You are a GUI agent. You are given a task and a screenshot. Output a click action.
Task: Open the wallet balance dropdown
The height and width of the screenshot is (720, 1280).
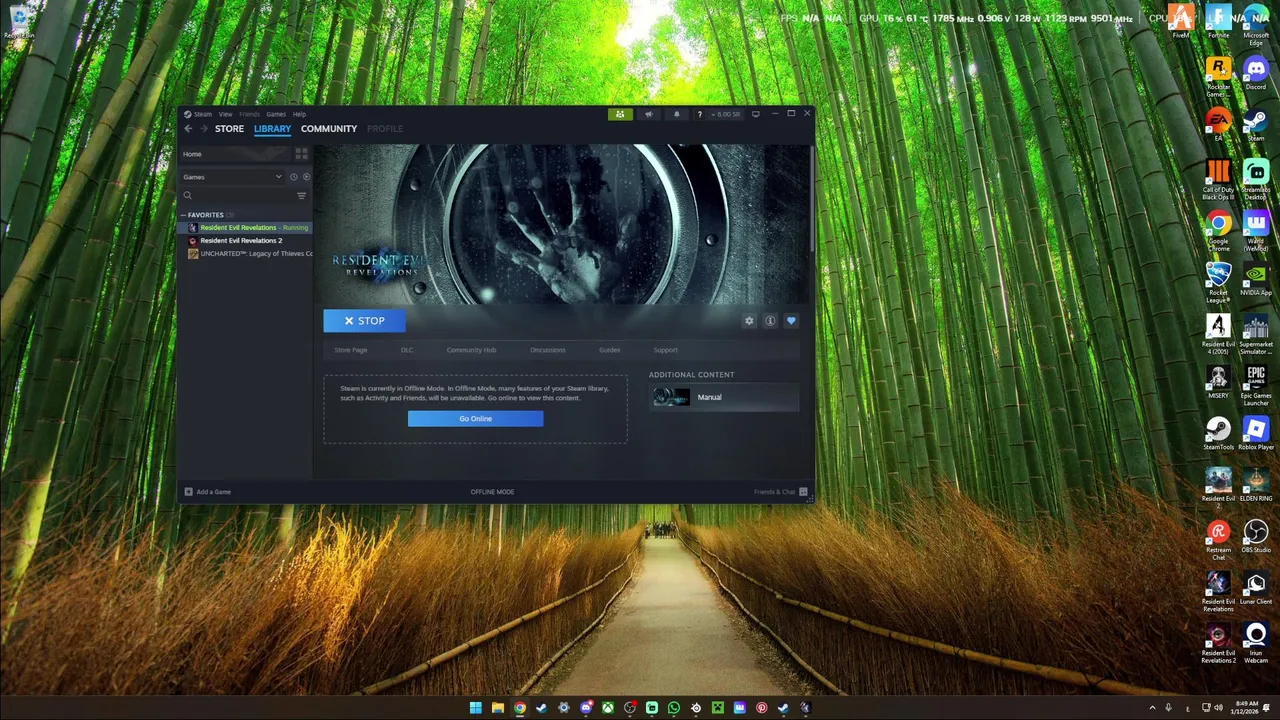tap(727, 114)
